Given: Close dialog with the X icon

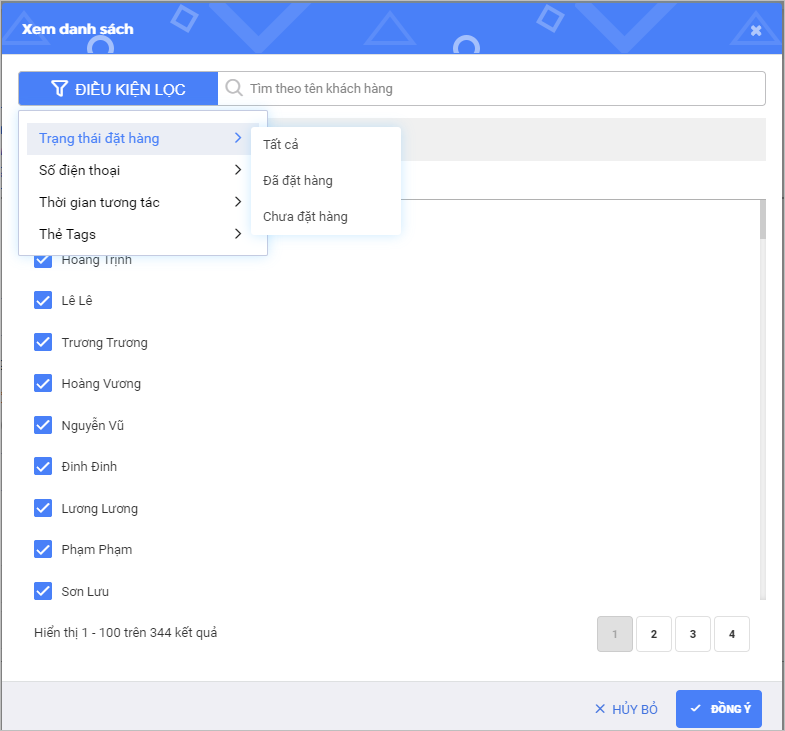Looking at the screenshot, I should tap(756, 30).
